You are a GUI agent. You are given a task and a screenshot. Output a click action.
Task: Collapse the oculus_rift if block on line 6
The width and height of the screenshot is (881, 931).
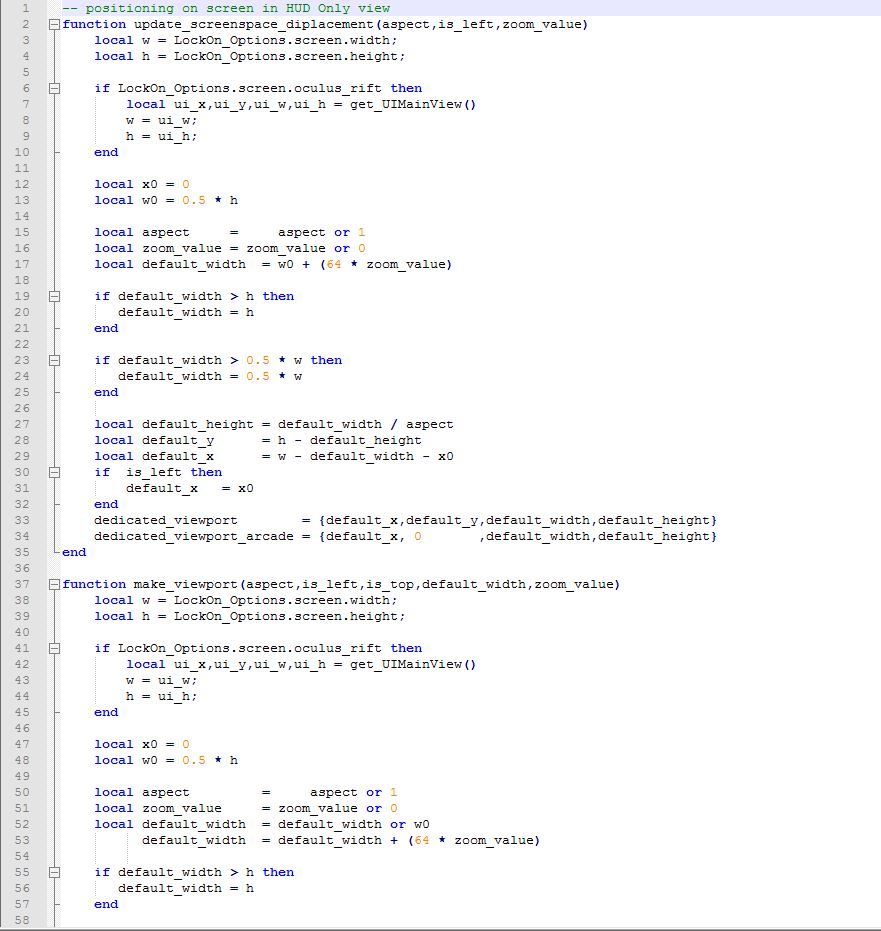coord(56,88)
